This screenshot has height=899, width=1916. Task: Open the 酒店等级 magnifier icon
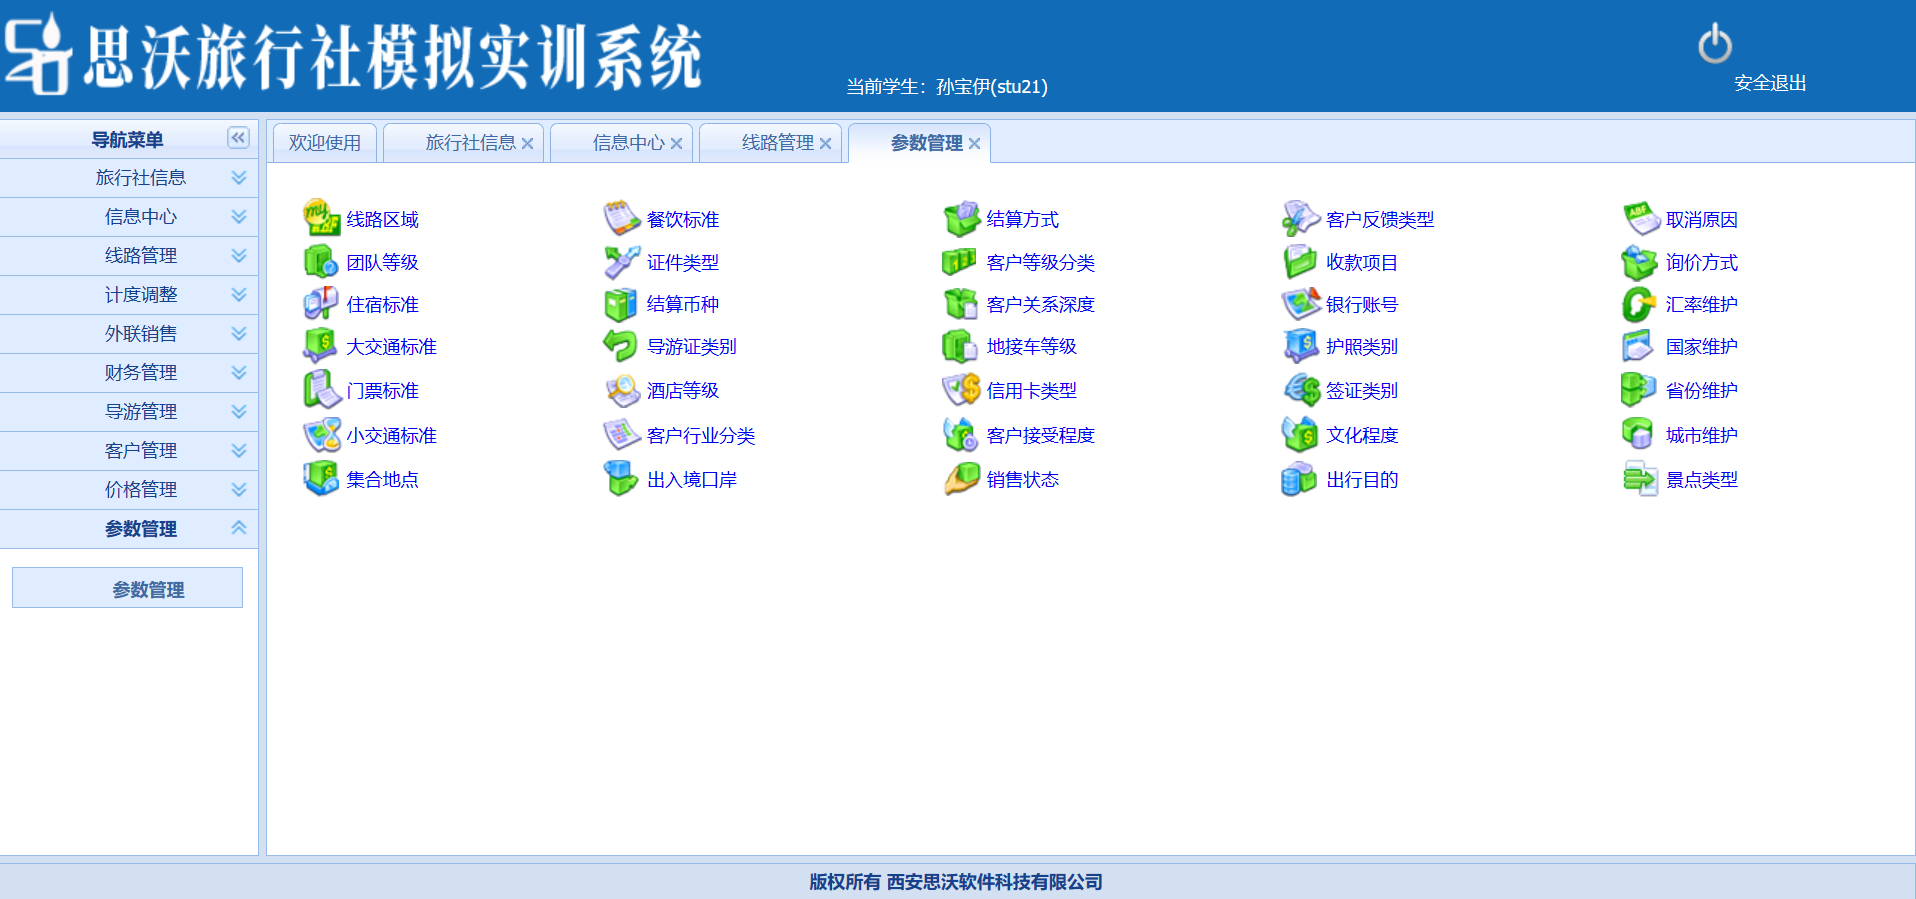(x=621, y=390)
